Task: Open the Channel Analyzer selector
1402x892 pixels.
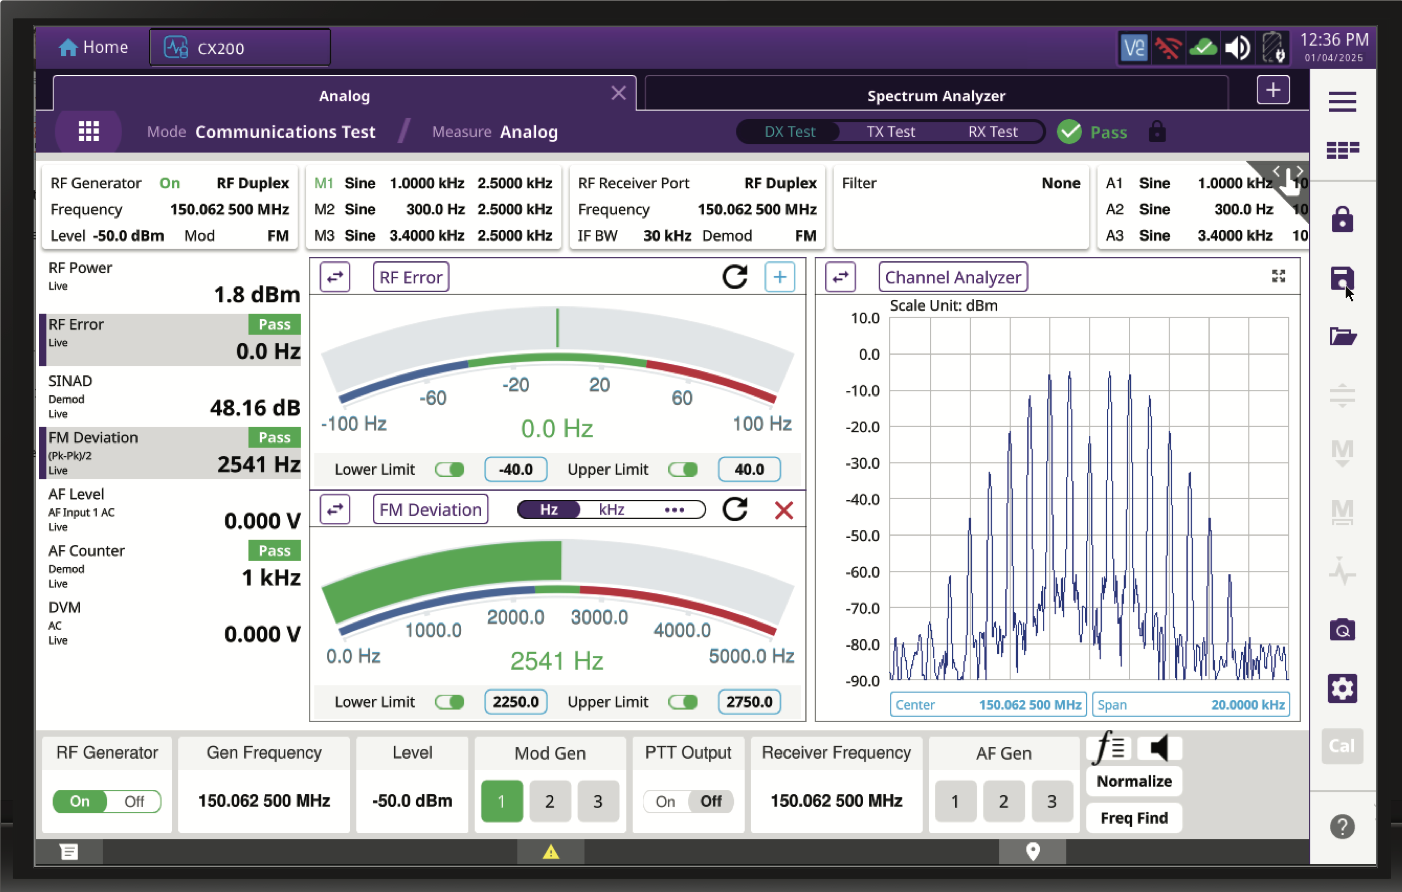Action: tap(952, 277)
